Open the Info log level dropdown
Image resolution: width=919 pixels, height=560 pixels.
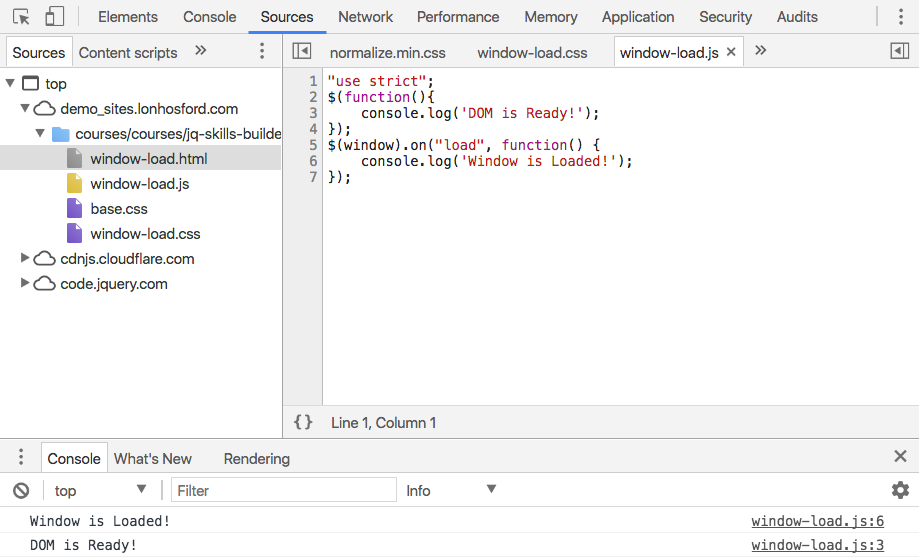(x=451, y=490)
